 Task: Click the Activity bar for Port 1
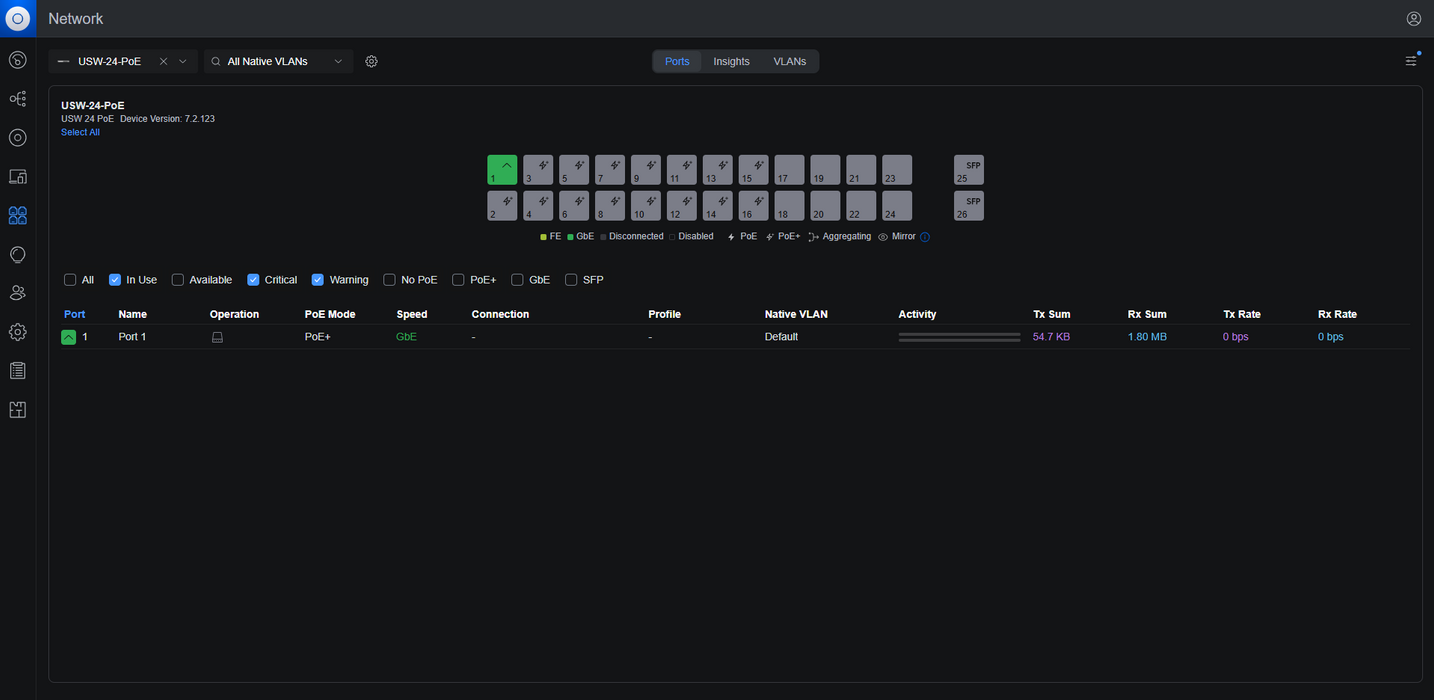point(959,337)
